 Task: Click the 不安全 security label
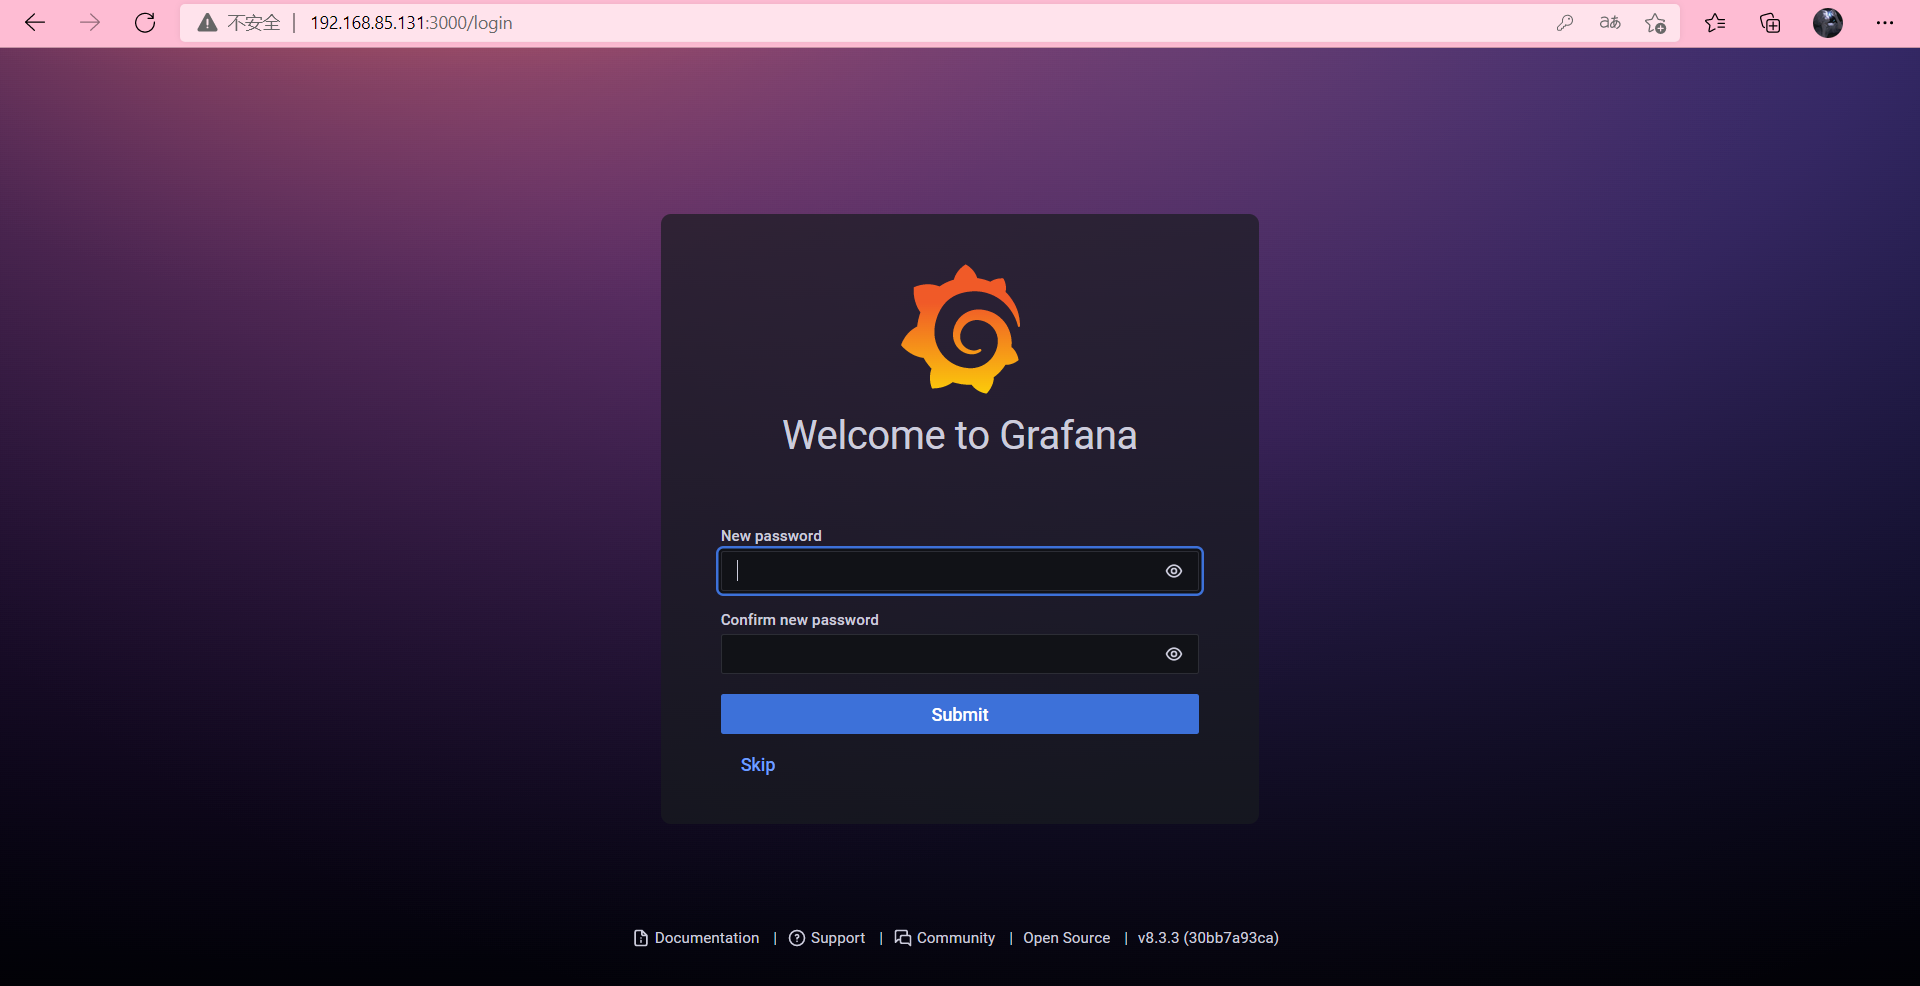pos(254,23)
